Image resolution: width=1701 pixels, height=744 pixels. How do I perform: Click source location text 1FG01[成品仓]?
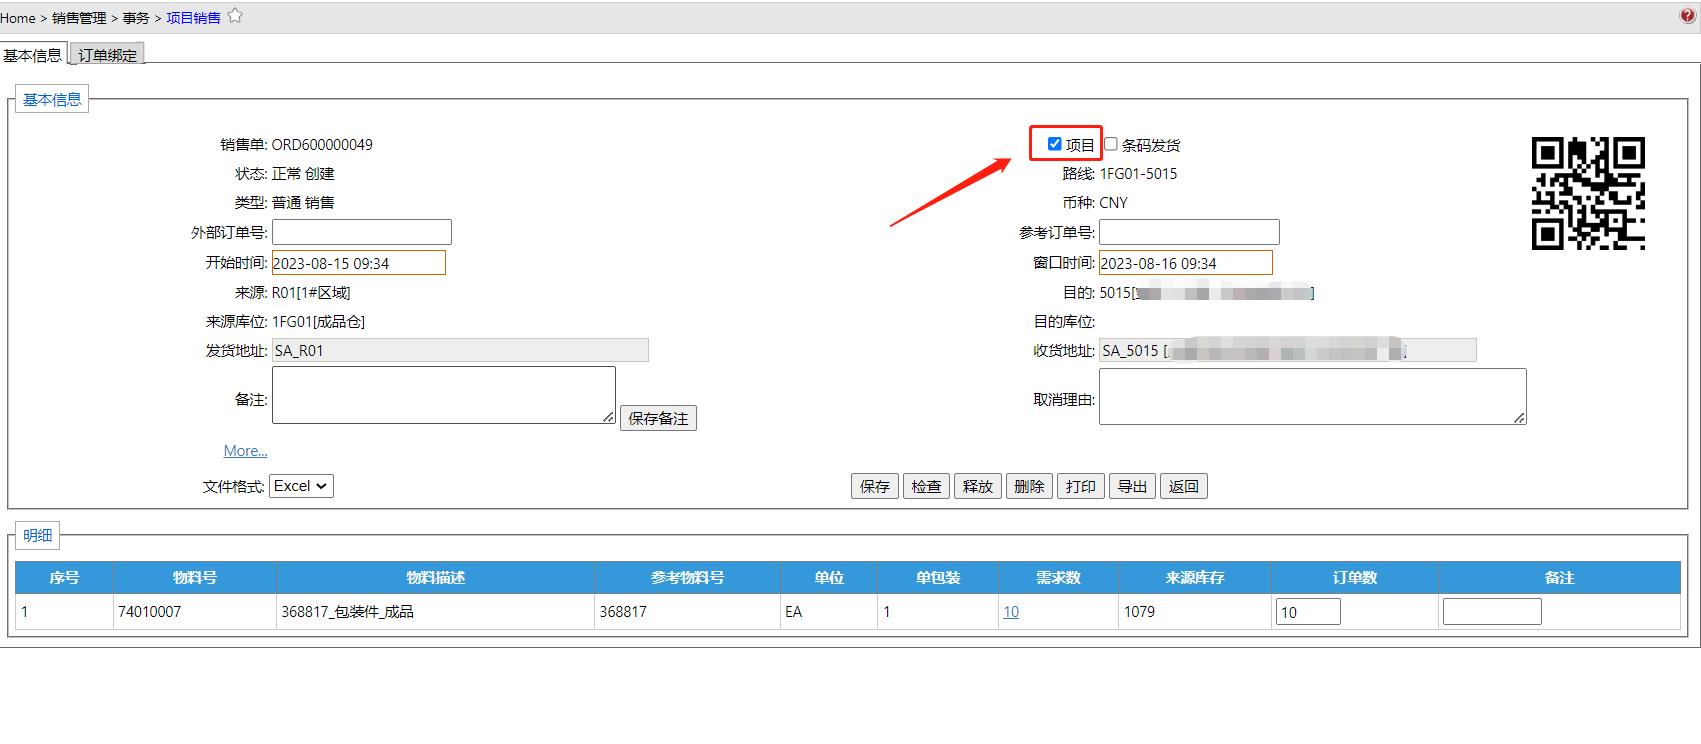pyautogui.click(x=318, y=322)
